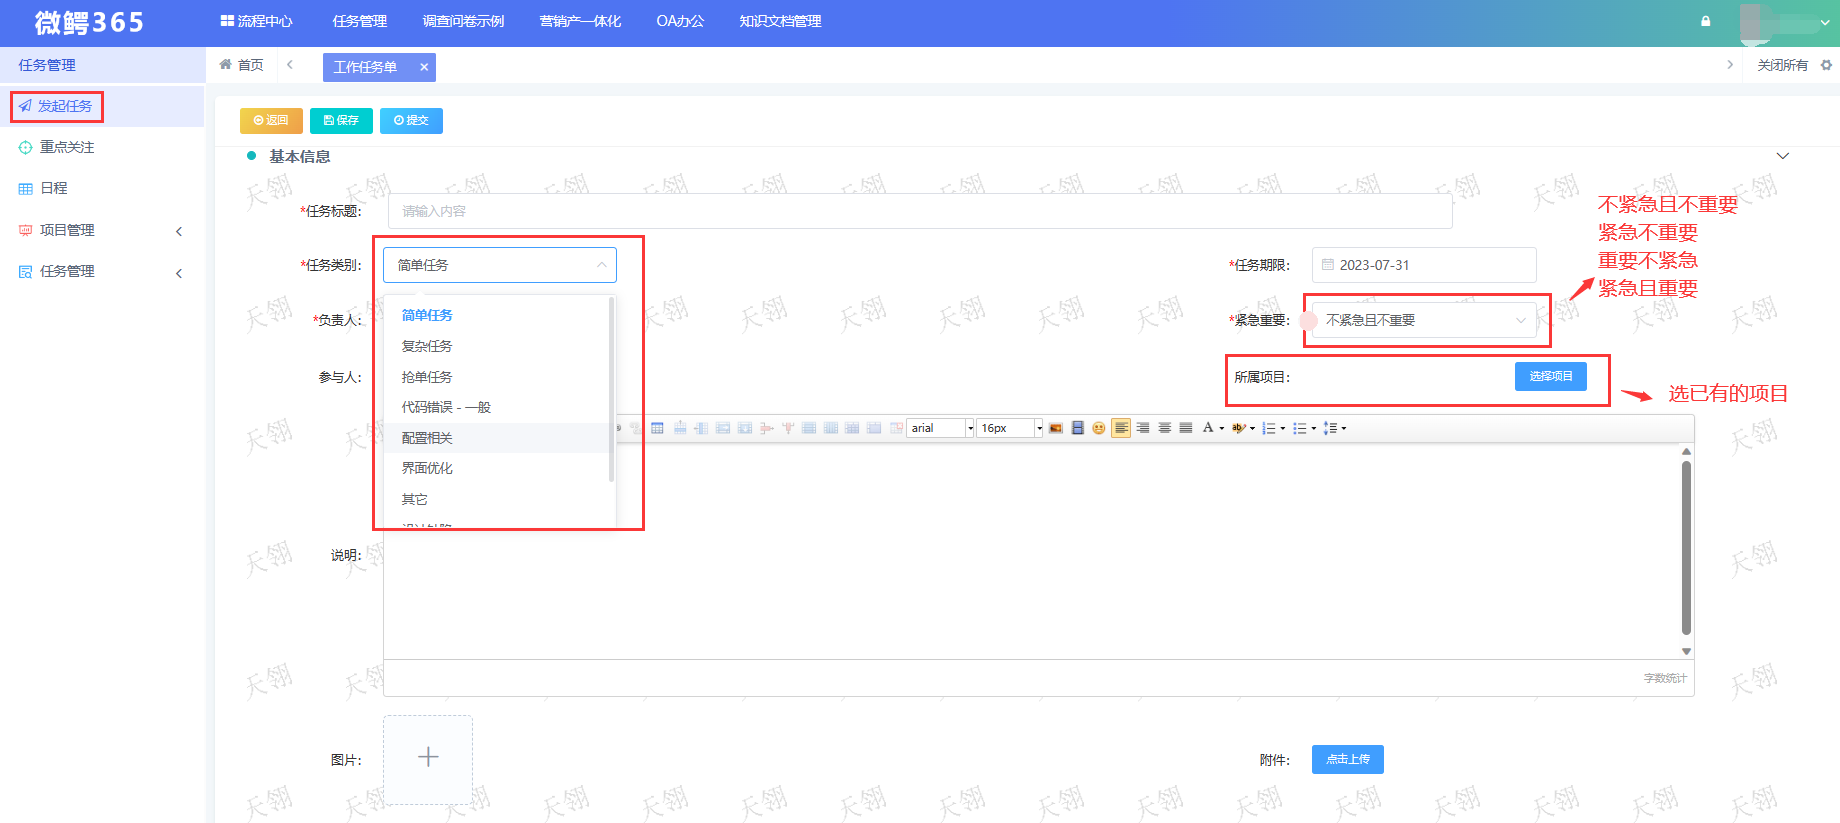Click the insert table icon in editor
Image resolution: width=1840 pixels, height=823 pixels.
pyautogui.click(x=657, y=428)
